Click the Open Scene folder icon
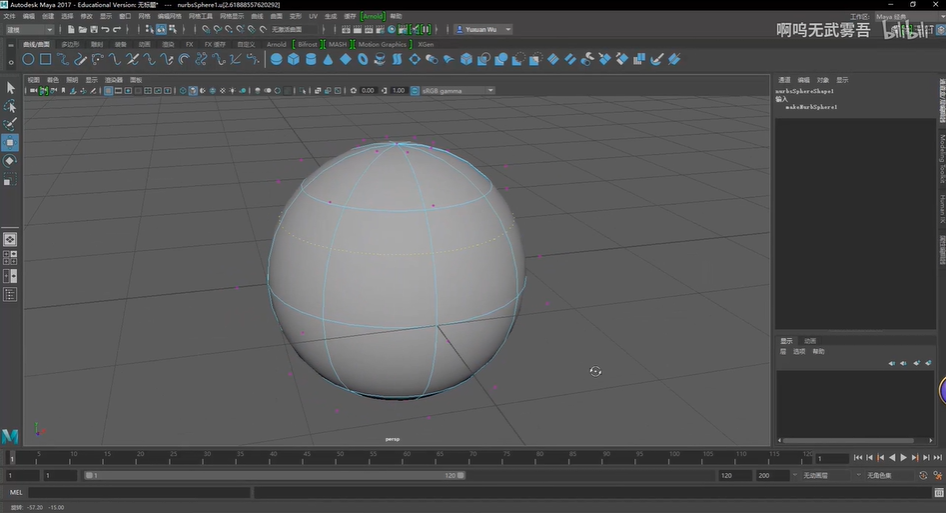Screen dimensions: 946x513 [83, 29]
